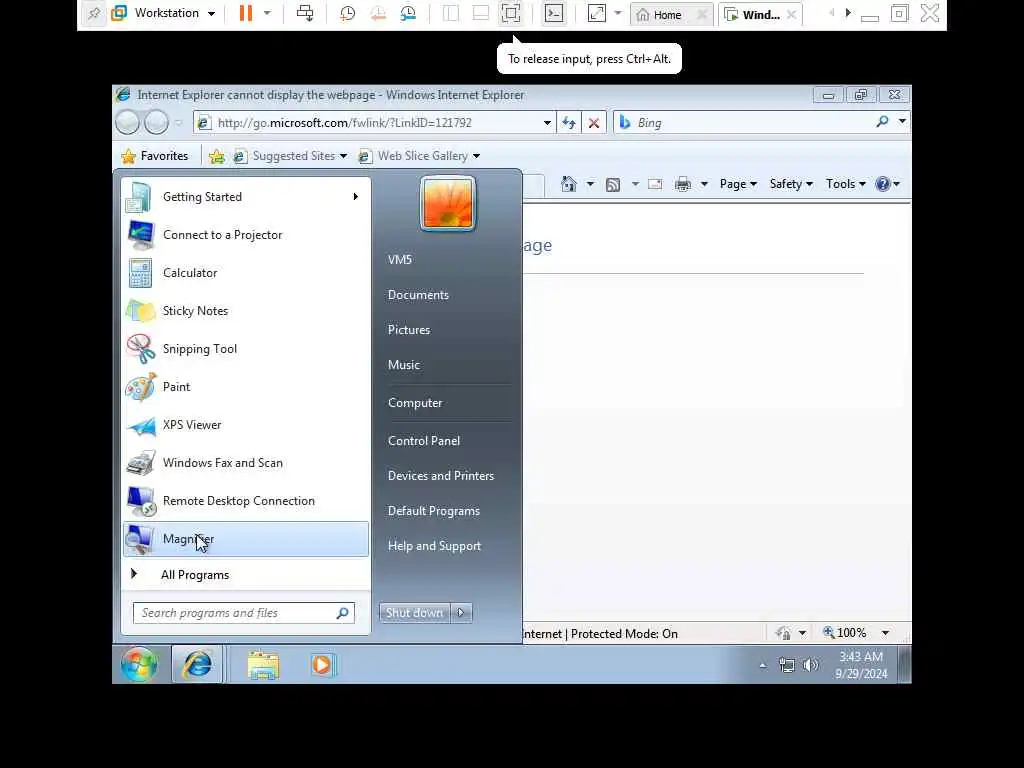Open Control Panel

[424, 441]
